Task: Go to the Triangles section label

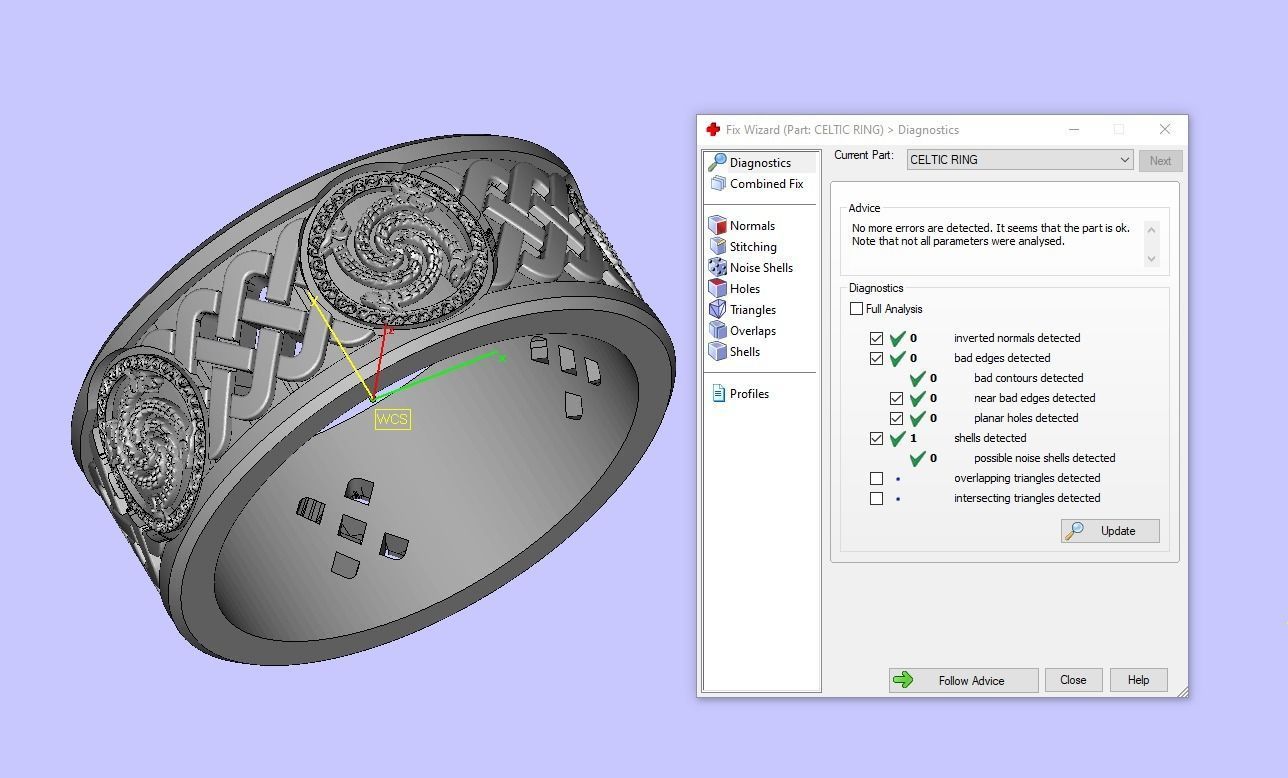Action: point(753,310)
